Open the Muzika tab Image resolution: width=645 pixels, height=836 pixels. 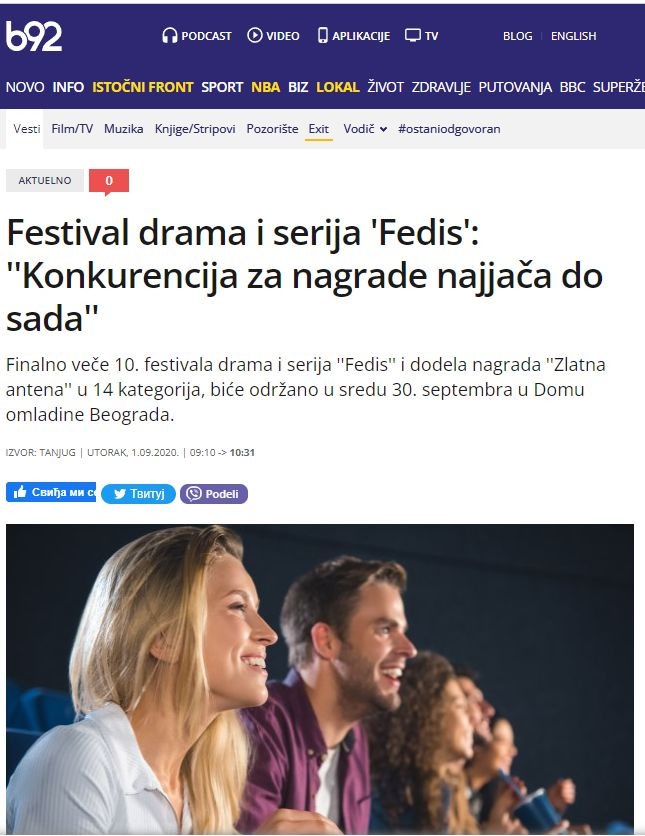(124, 129)
